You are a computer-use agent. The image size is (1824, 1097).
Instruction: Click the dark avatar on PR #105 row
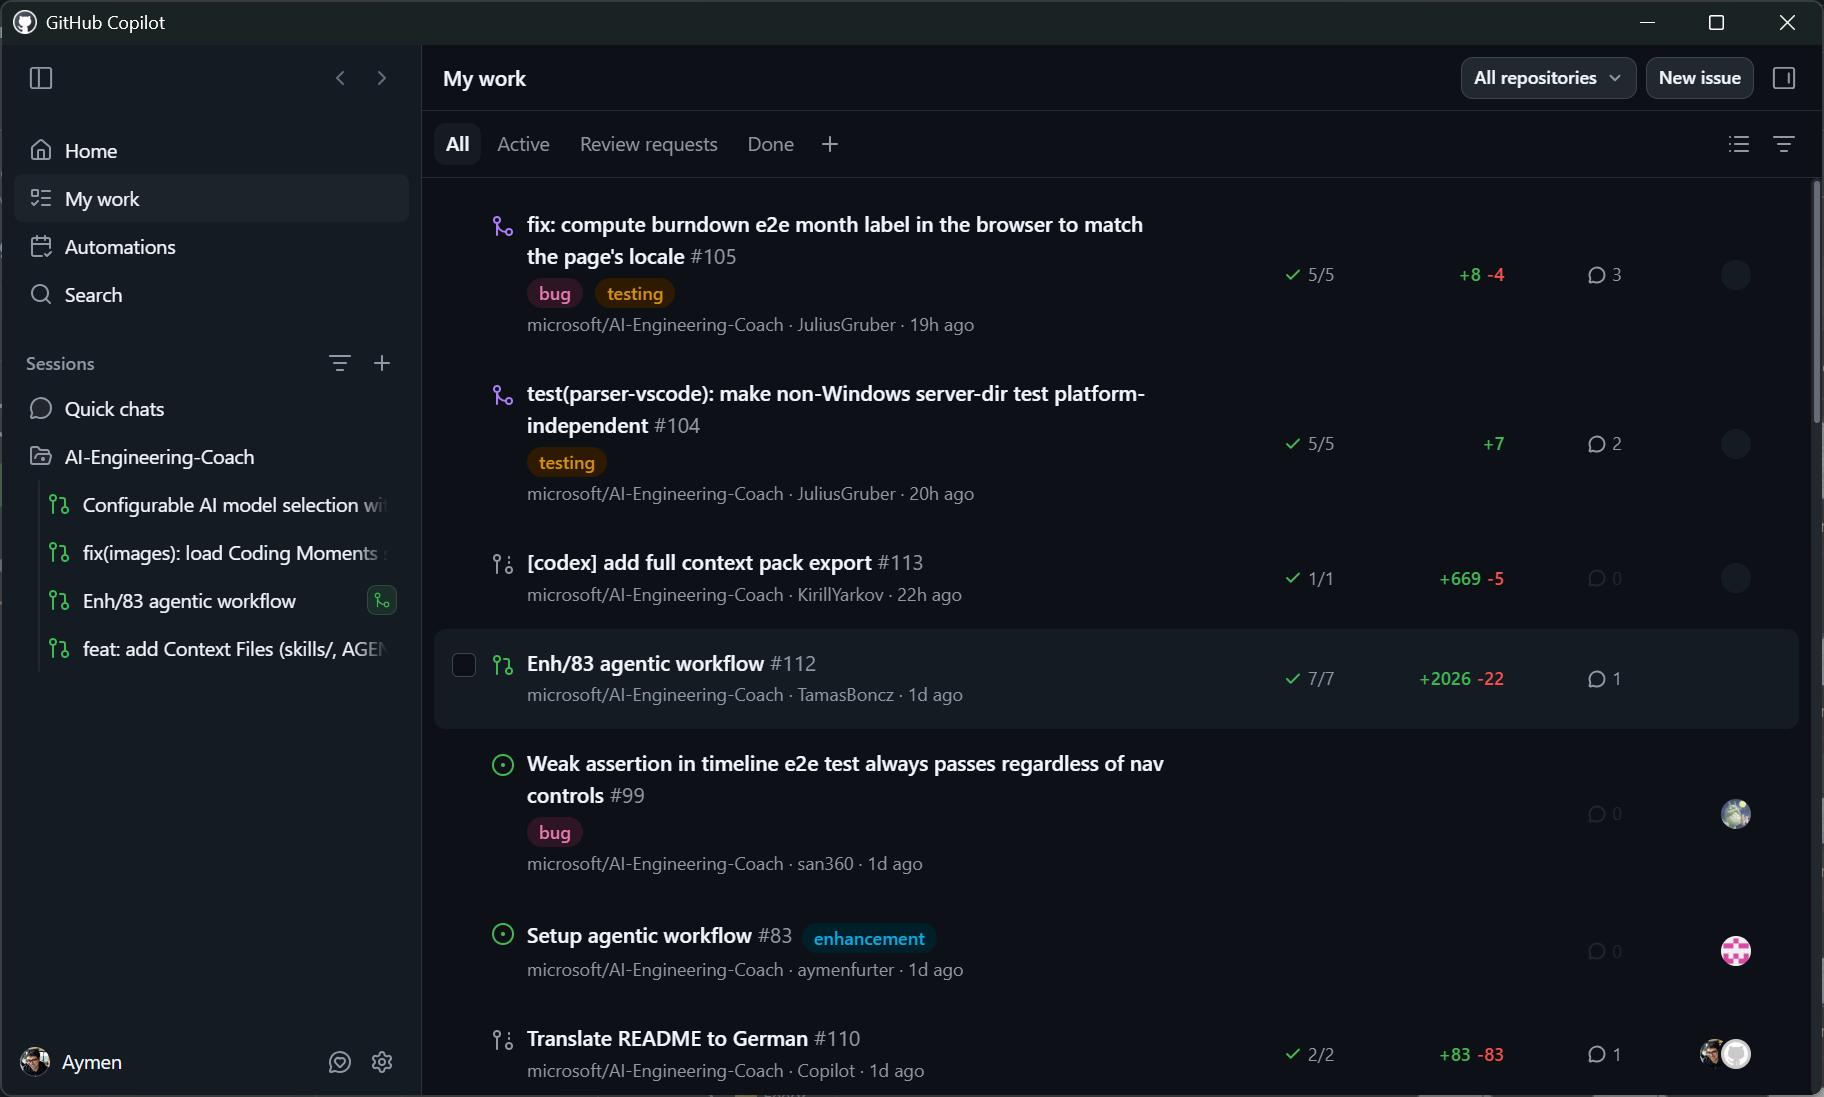coord(1736,275)
